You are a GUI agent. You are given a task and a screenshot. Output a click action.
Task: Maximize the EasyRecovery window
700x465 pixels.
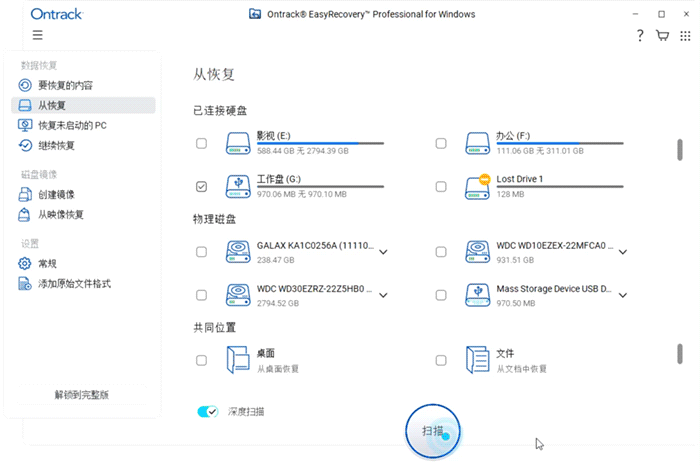(x=661, y=14)
